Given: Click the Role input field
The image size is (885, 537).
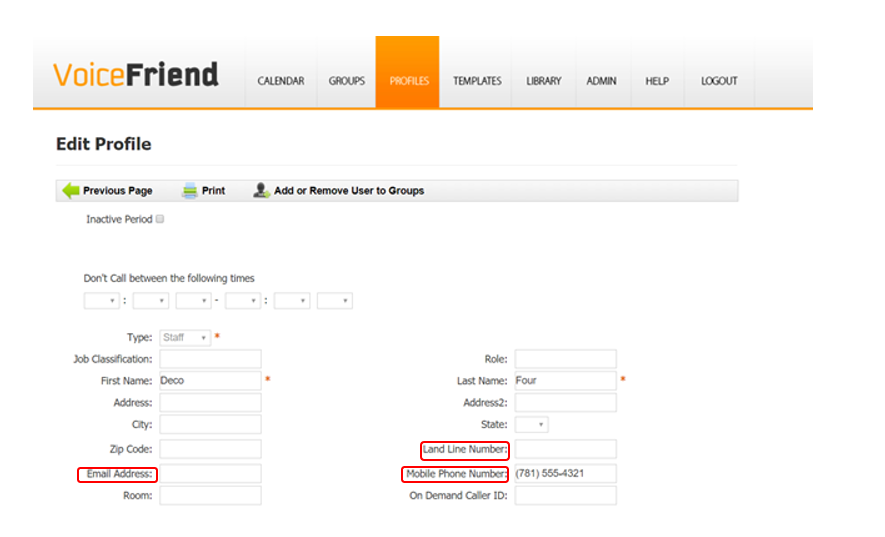Looking at the screenshot, I should [x=566, y=359].
